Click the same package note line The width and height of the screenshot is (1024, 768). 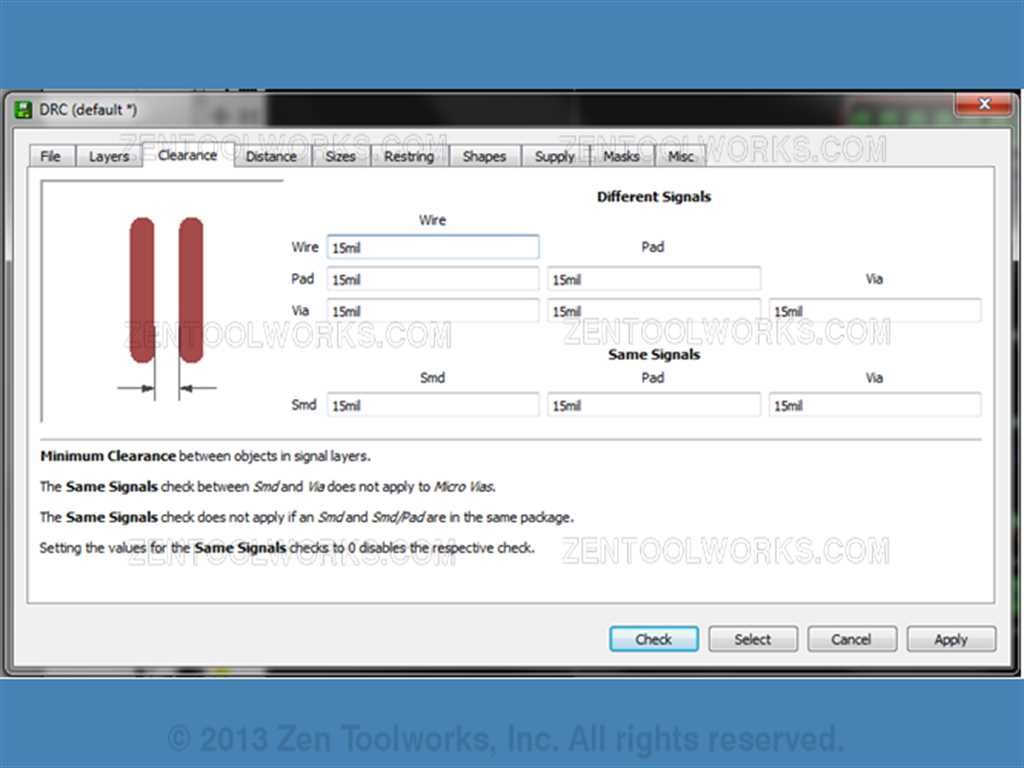[306, 517]
